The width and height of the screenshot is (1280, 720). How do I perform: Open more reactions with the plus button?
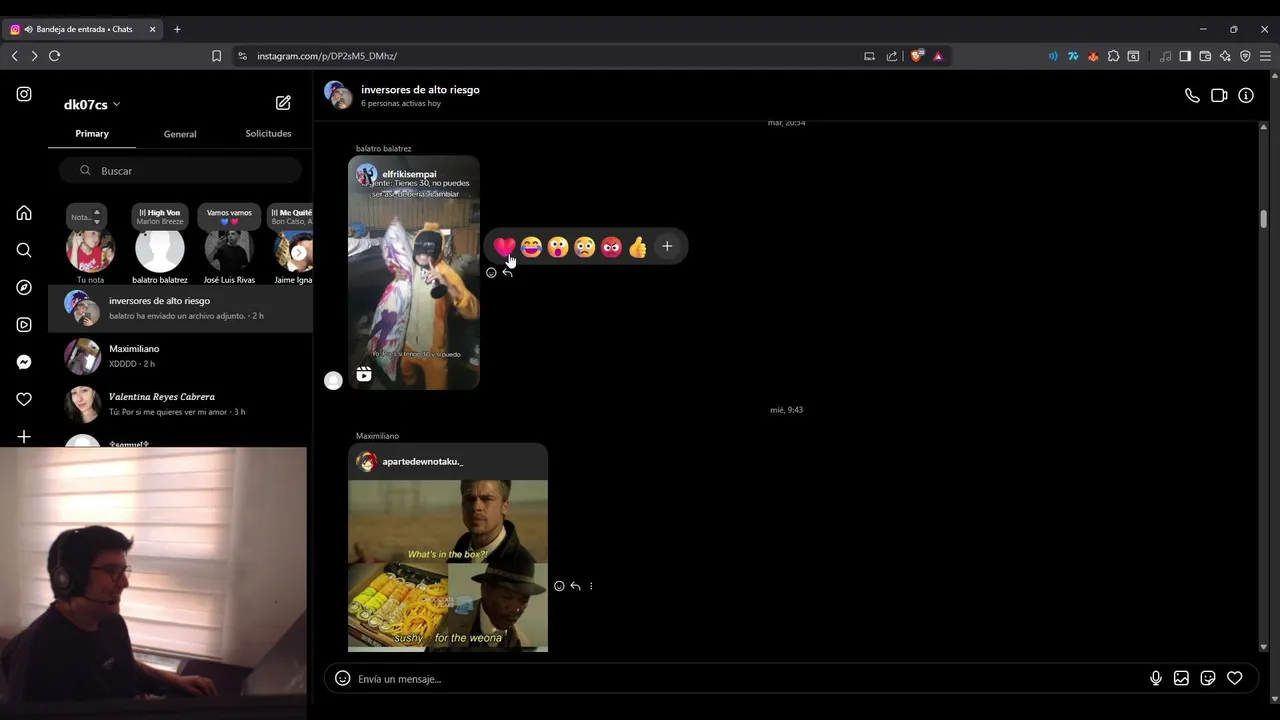[667, 246]
